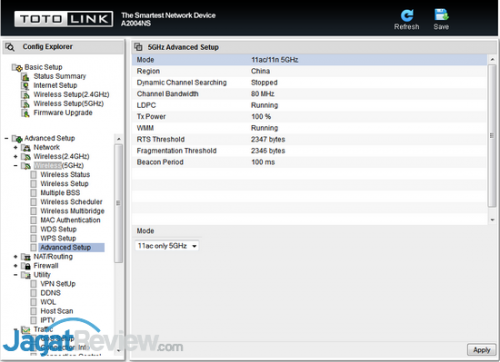Click the settings list scroll-up arrow
The width and height of the screenshot is (500, 362).
[x=492, y=60]
